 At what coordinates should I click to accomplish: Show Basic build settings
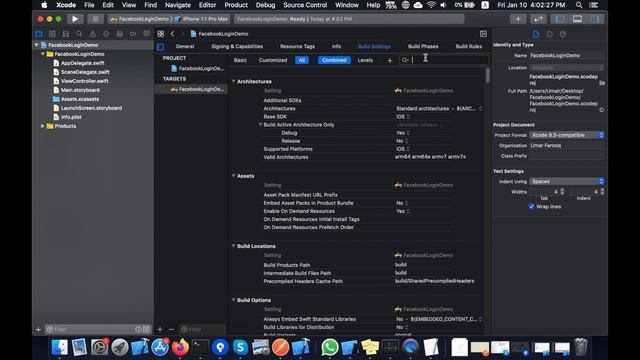pyautogui.click(x=240, y=60)
